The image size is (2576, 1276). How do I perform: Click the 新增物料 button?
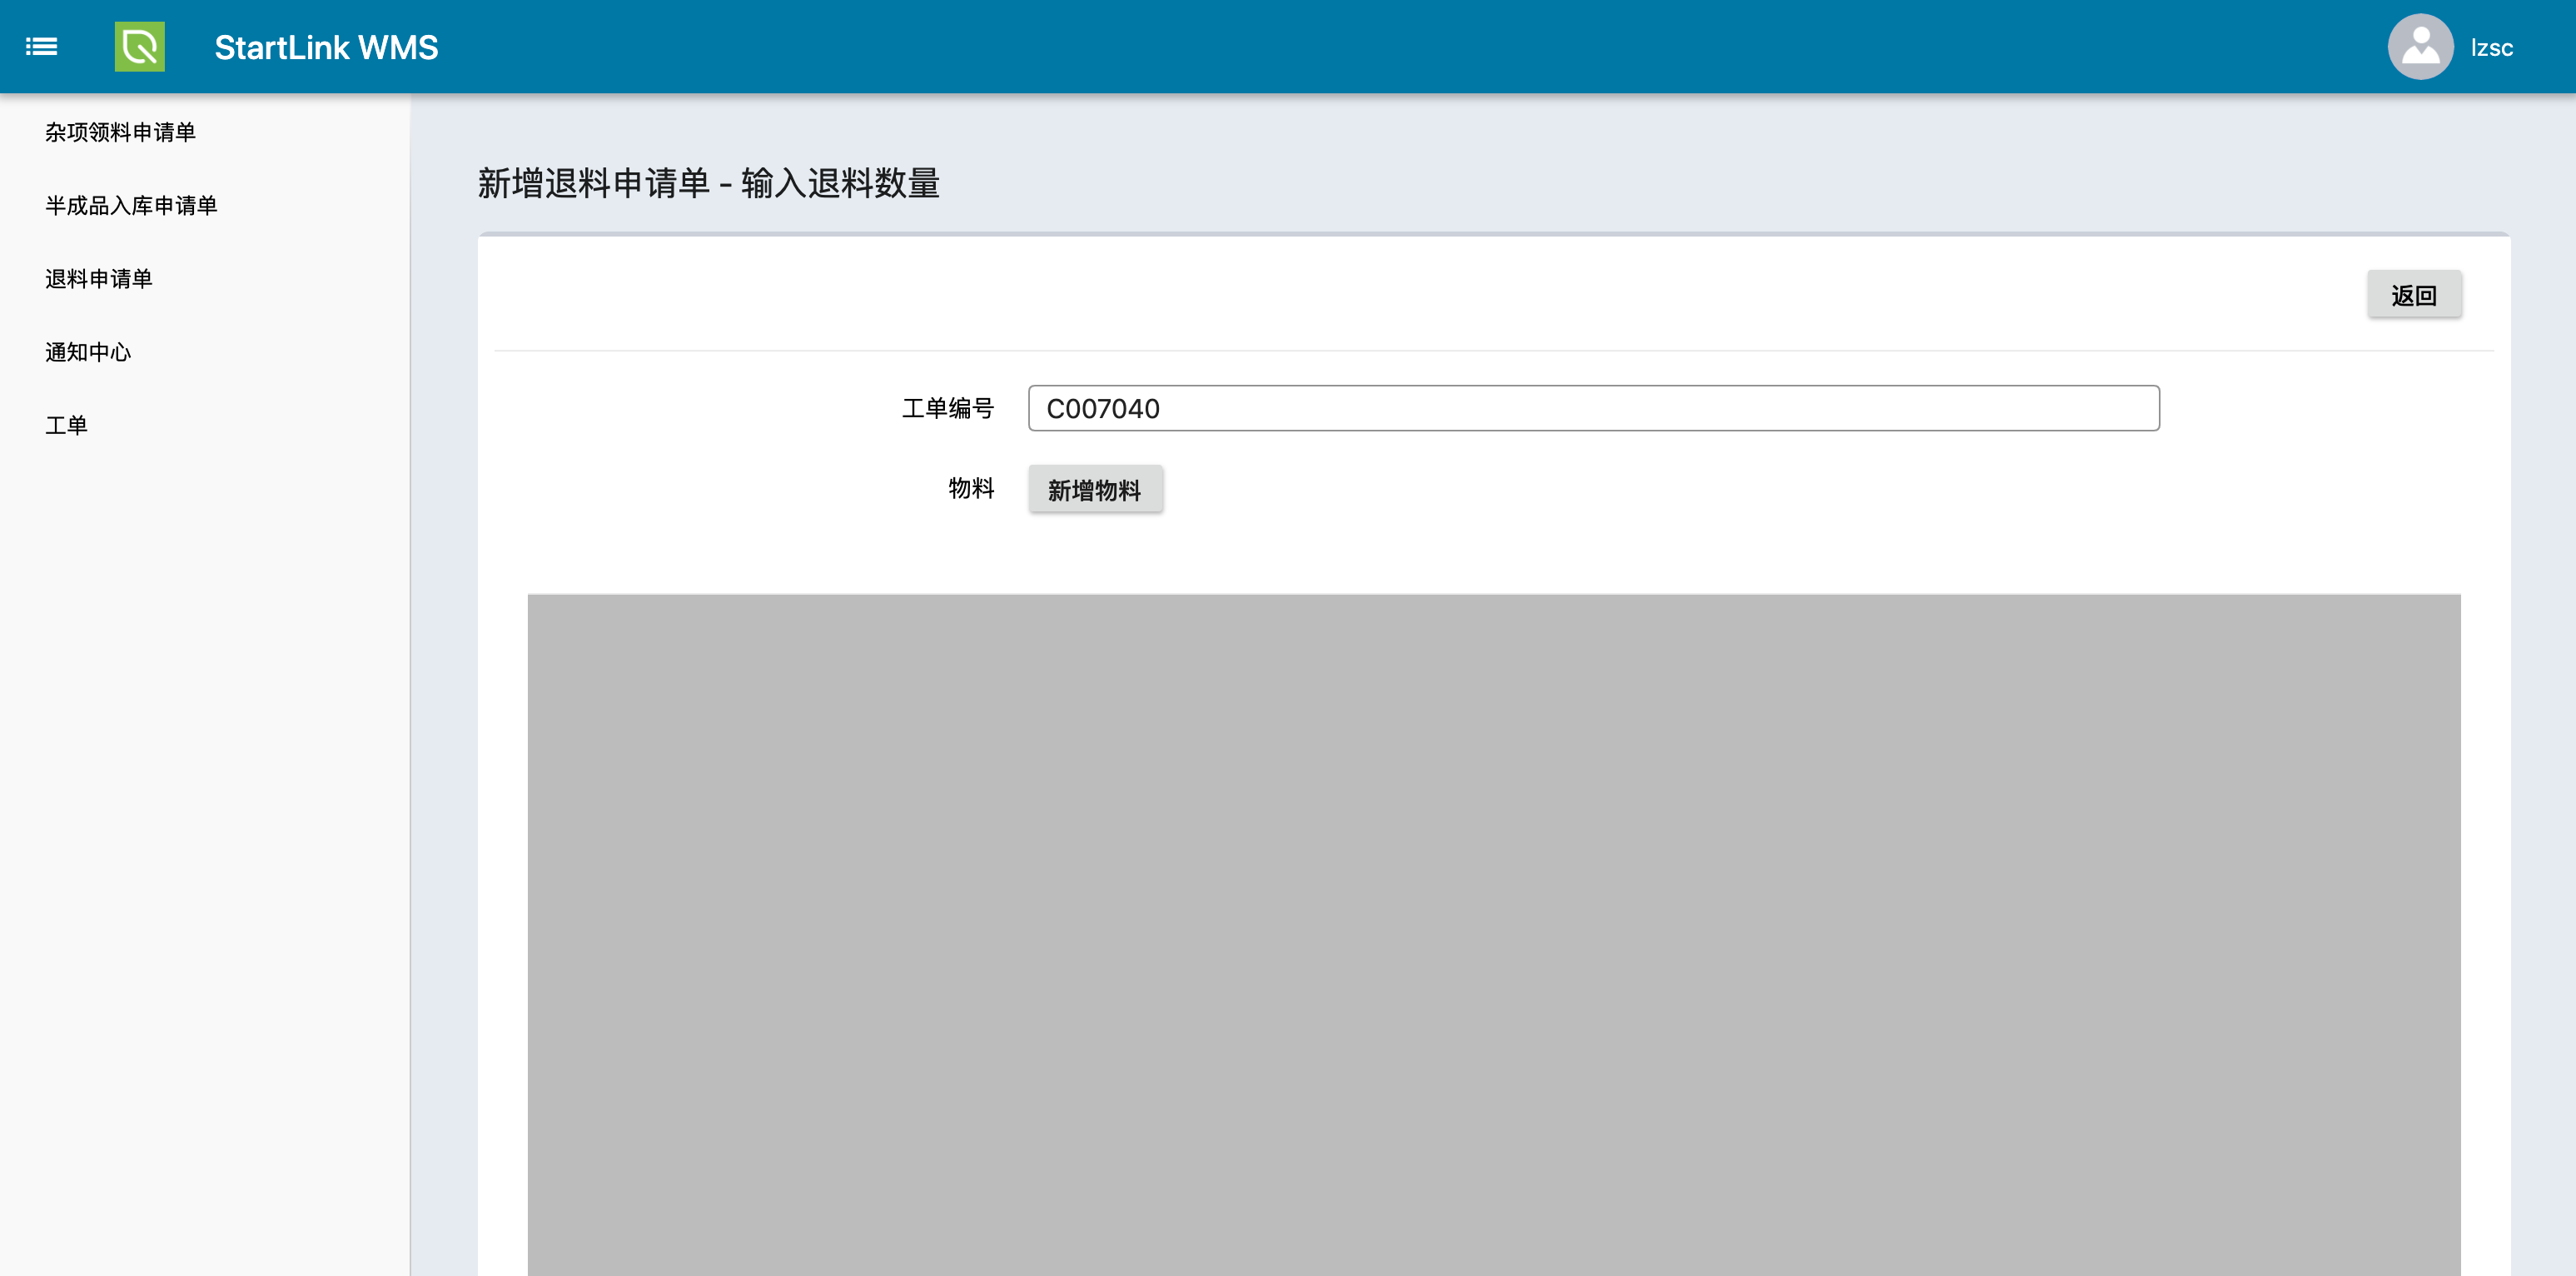point(1095,489)
